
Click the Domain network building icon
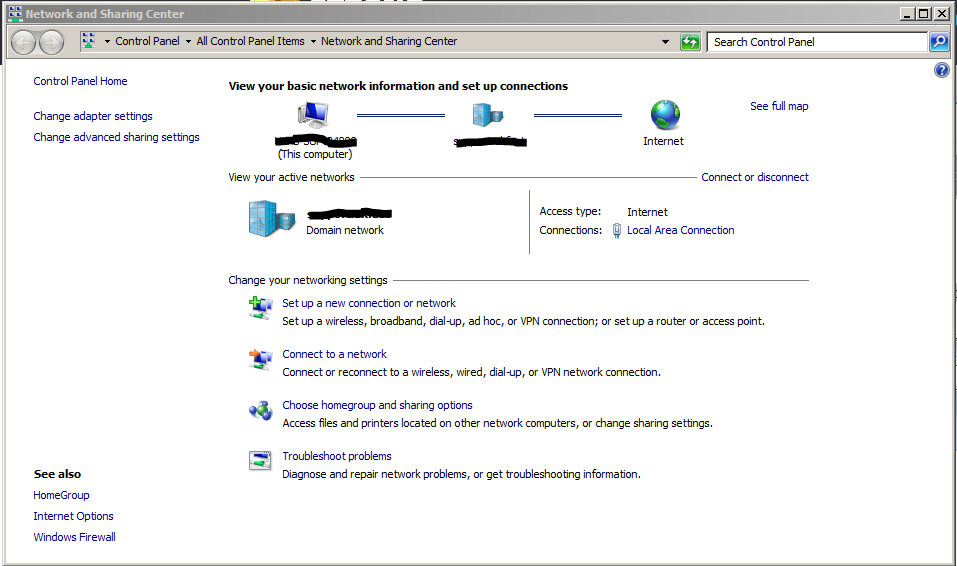271,217
